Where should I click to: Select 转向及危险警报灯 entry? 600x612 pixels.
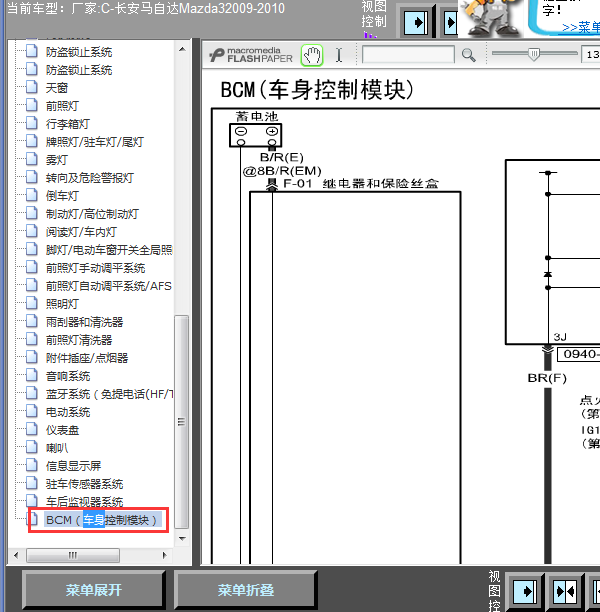point(90,178)
